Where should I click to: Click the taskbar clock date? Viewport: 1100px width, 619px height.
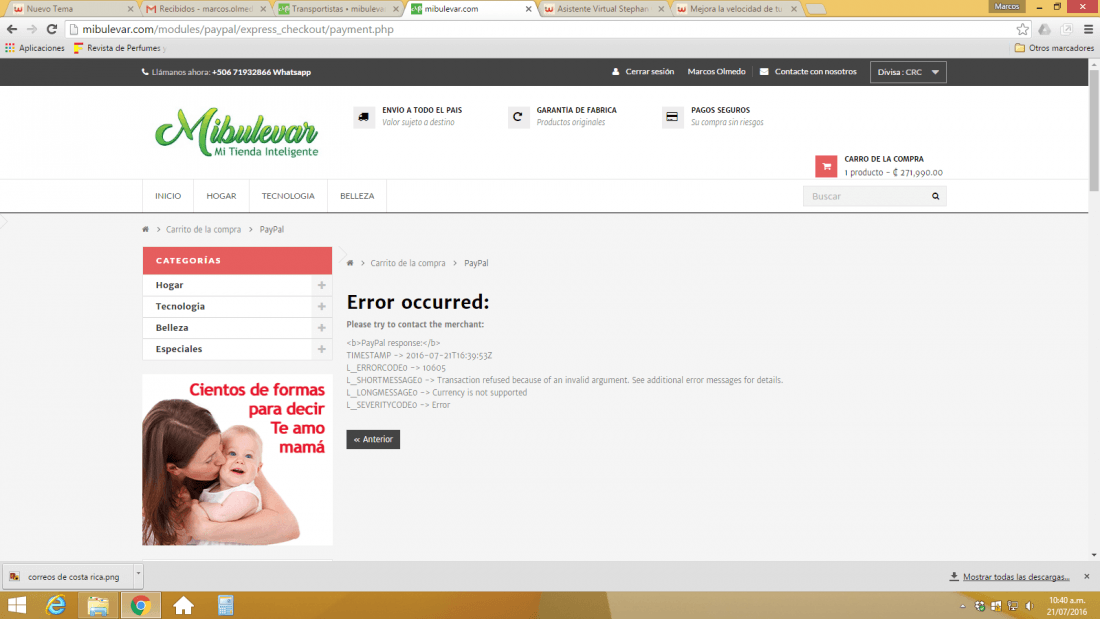[1068, 606]
